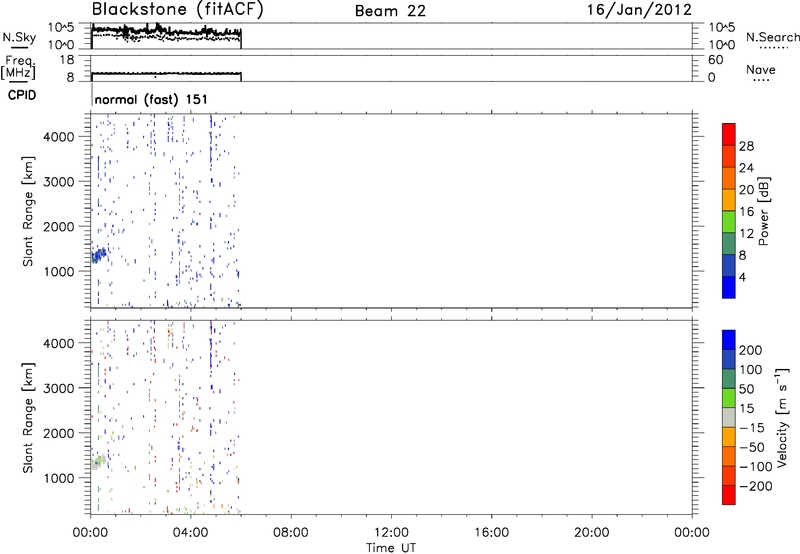Click the "16:00" time tick label
The image size is (800, 554).
(491, 533)
